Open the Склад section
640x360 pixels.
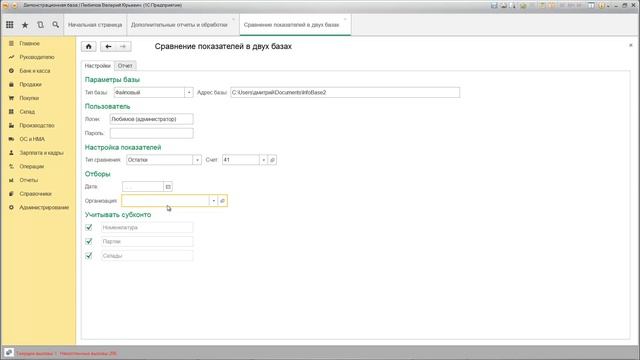(27, 111)
